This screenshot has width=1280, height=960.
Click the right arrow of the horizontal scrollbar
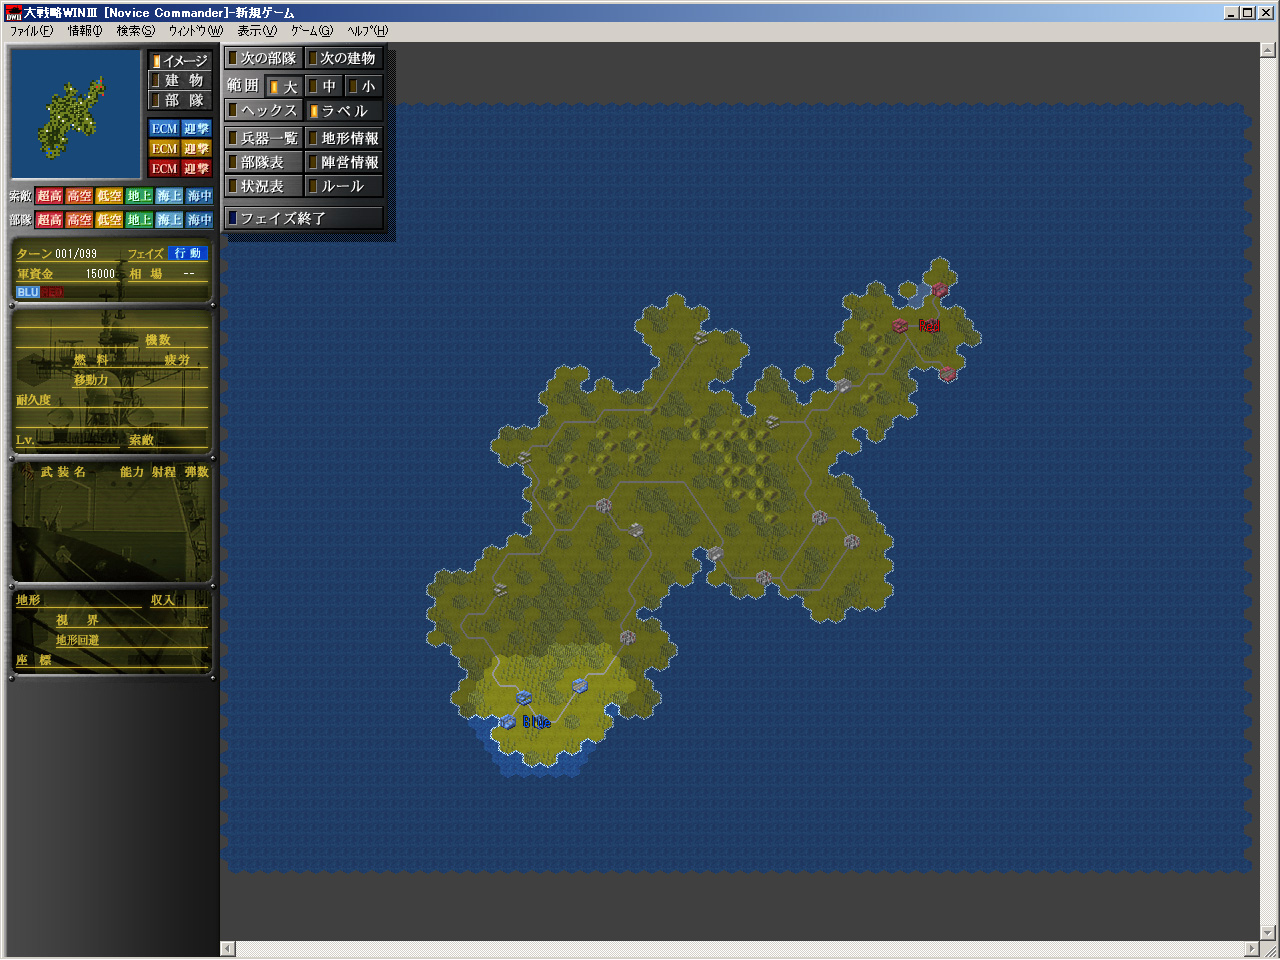point(1252,949)
